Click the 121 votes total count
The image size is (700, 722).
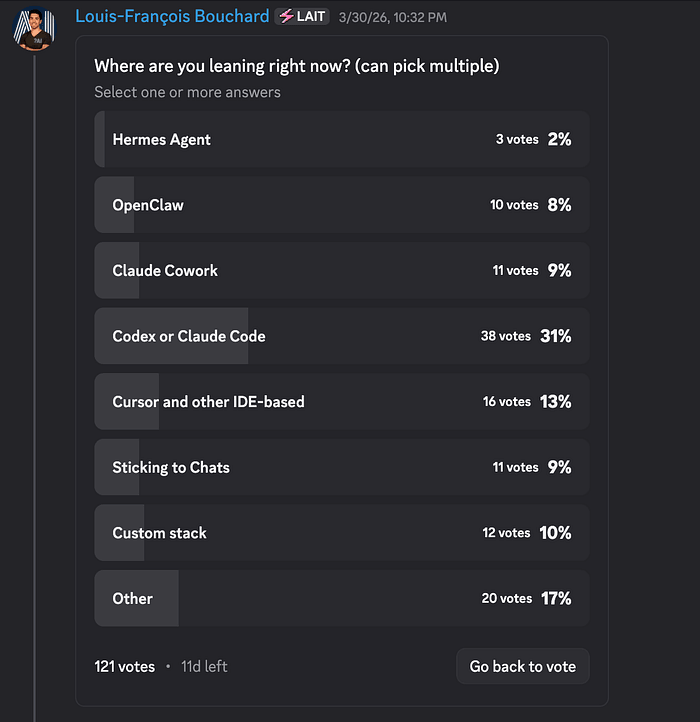125,666
